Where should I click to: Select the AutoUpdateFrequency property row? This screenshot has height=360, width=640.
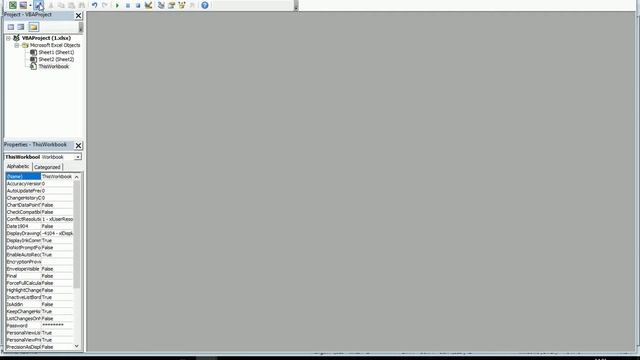(40, 191)
